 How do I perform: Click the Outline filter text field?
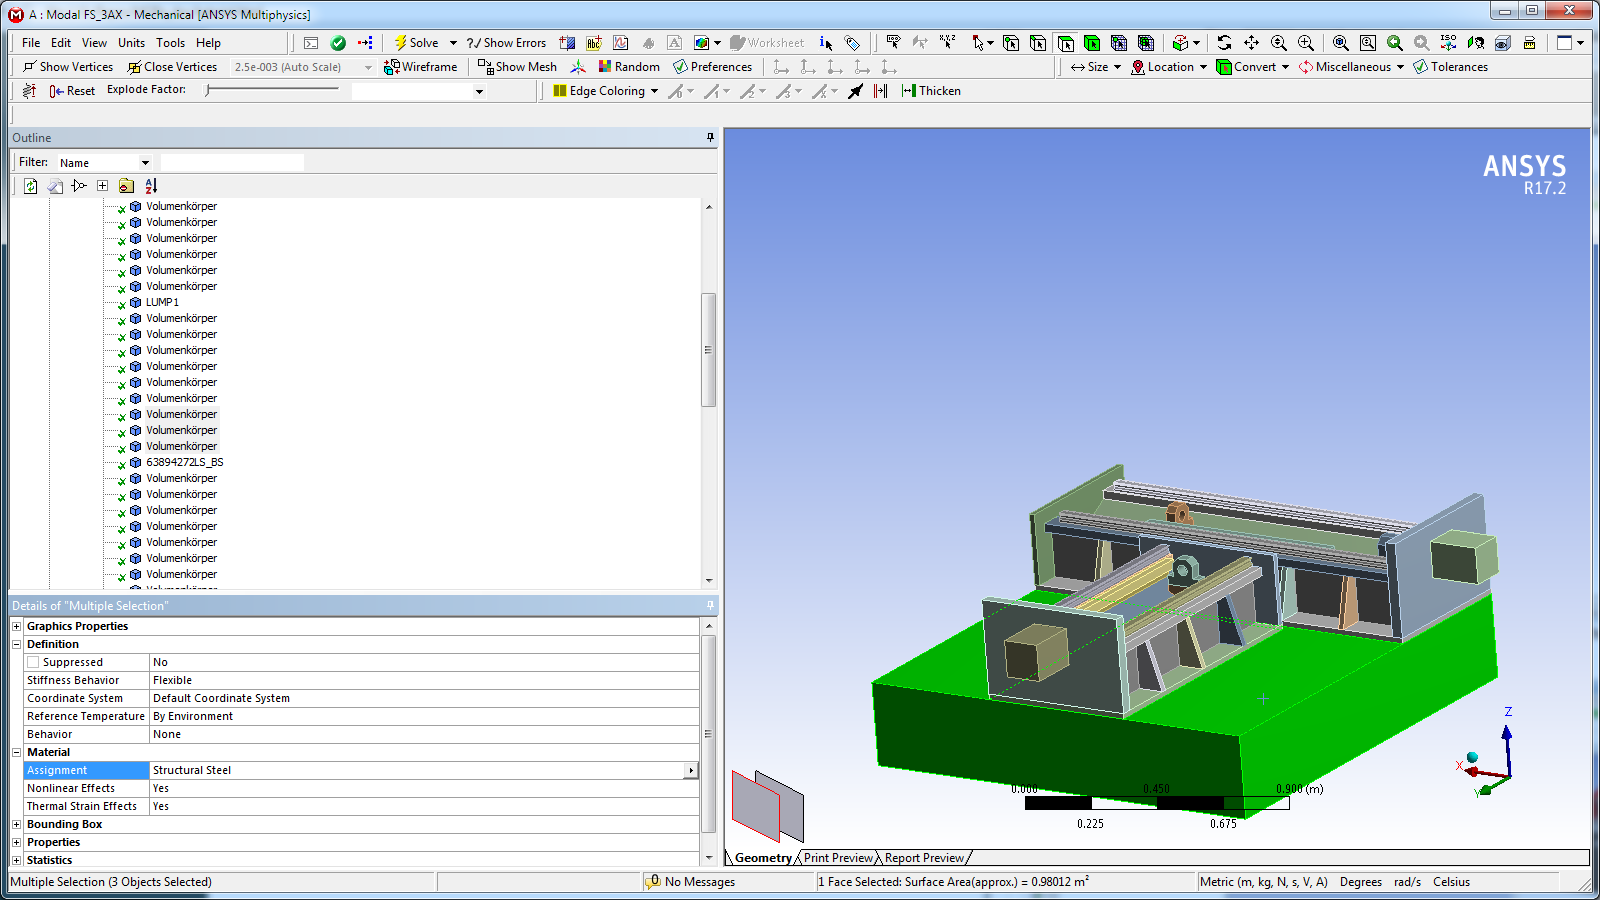click(x=232, y=162)
